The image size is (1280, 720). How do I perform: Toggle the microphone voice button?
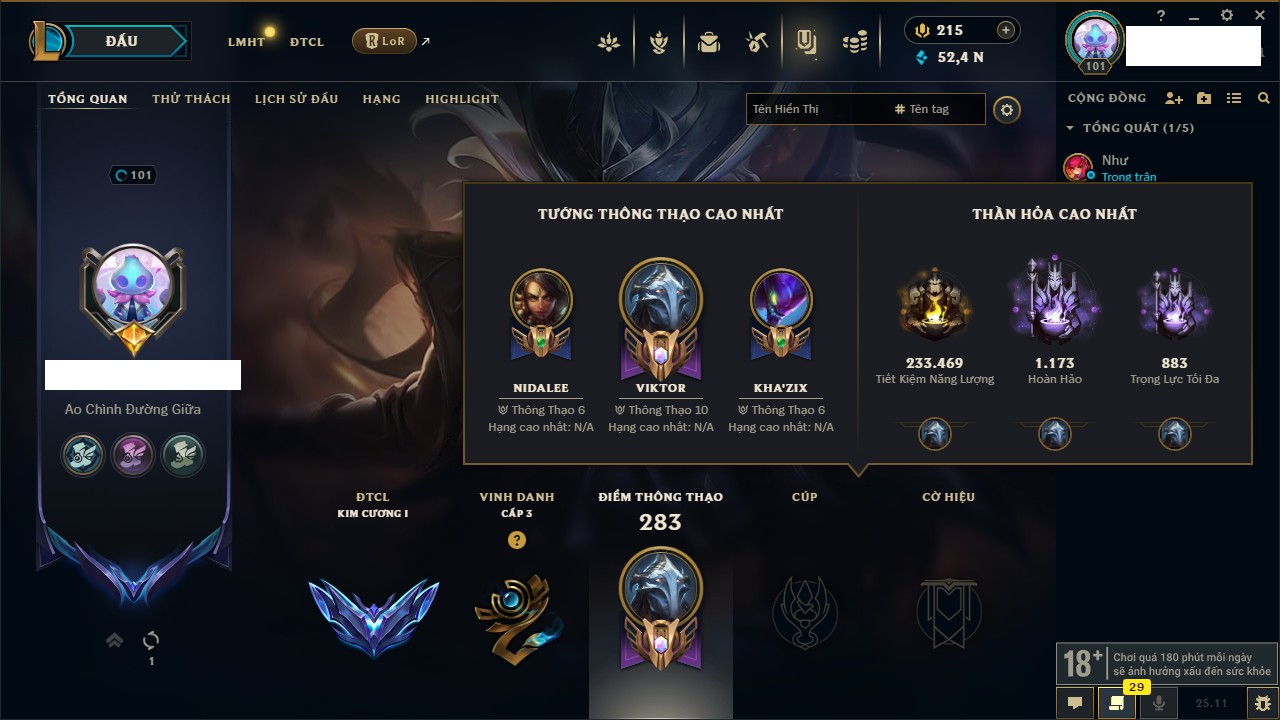click(1159, 703)
